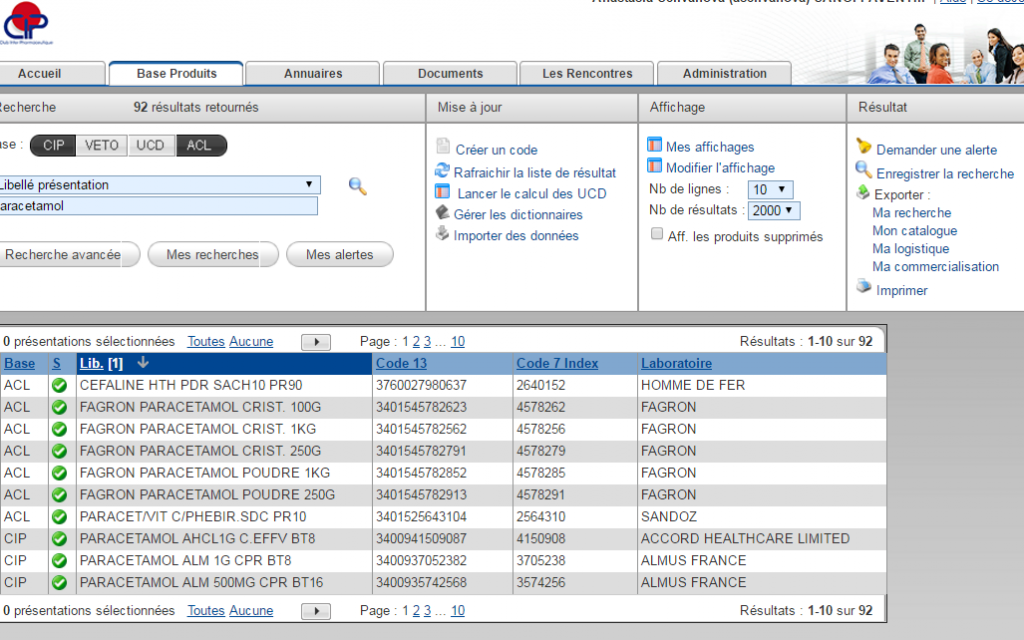
Task: Export Ma commercialisation
Action: [936, 266]
